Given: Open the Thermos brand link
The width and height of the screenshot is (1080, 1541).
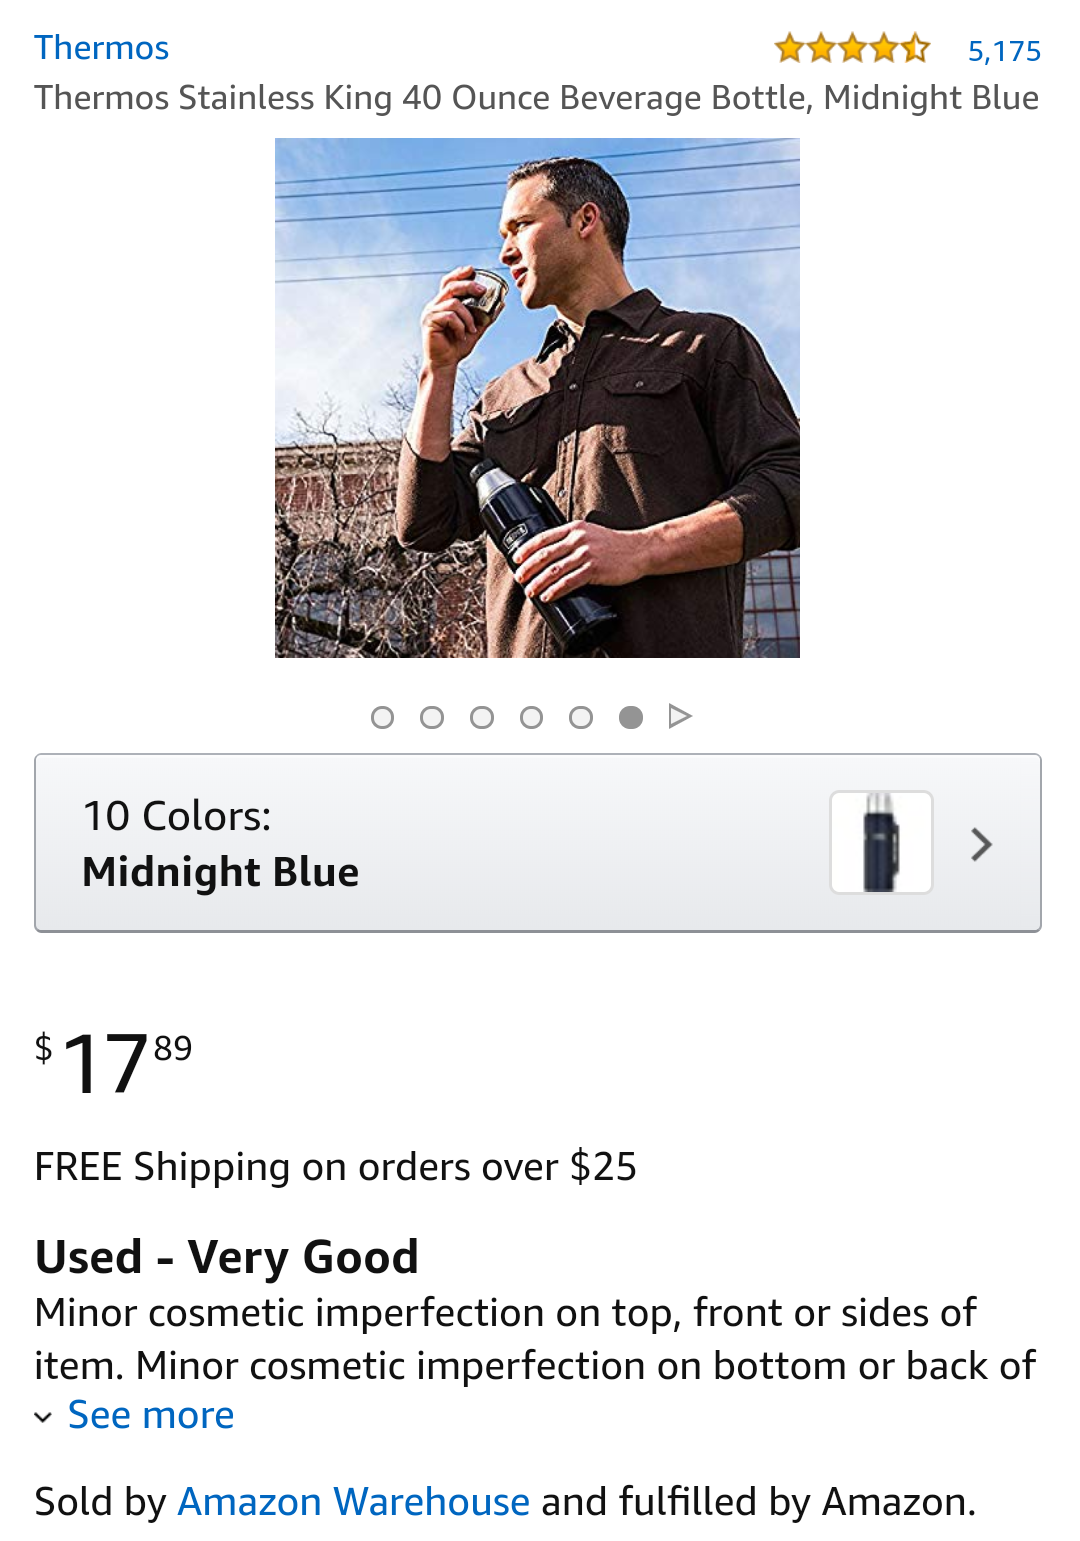Looking at the screenshot, I should [101, 48].
